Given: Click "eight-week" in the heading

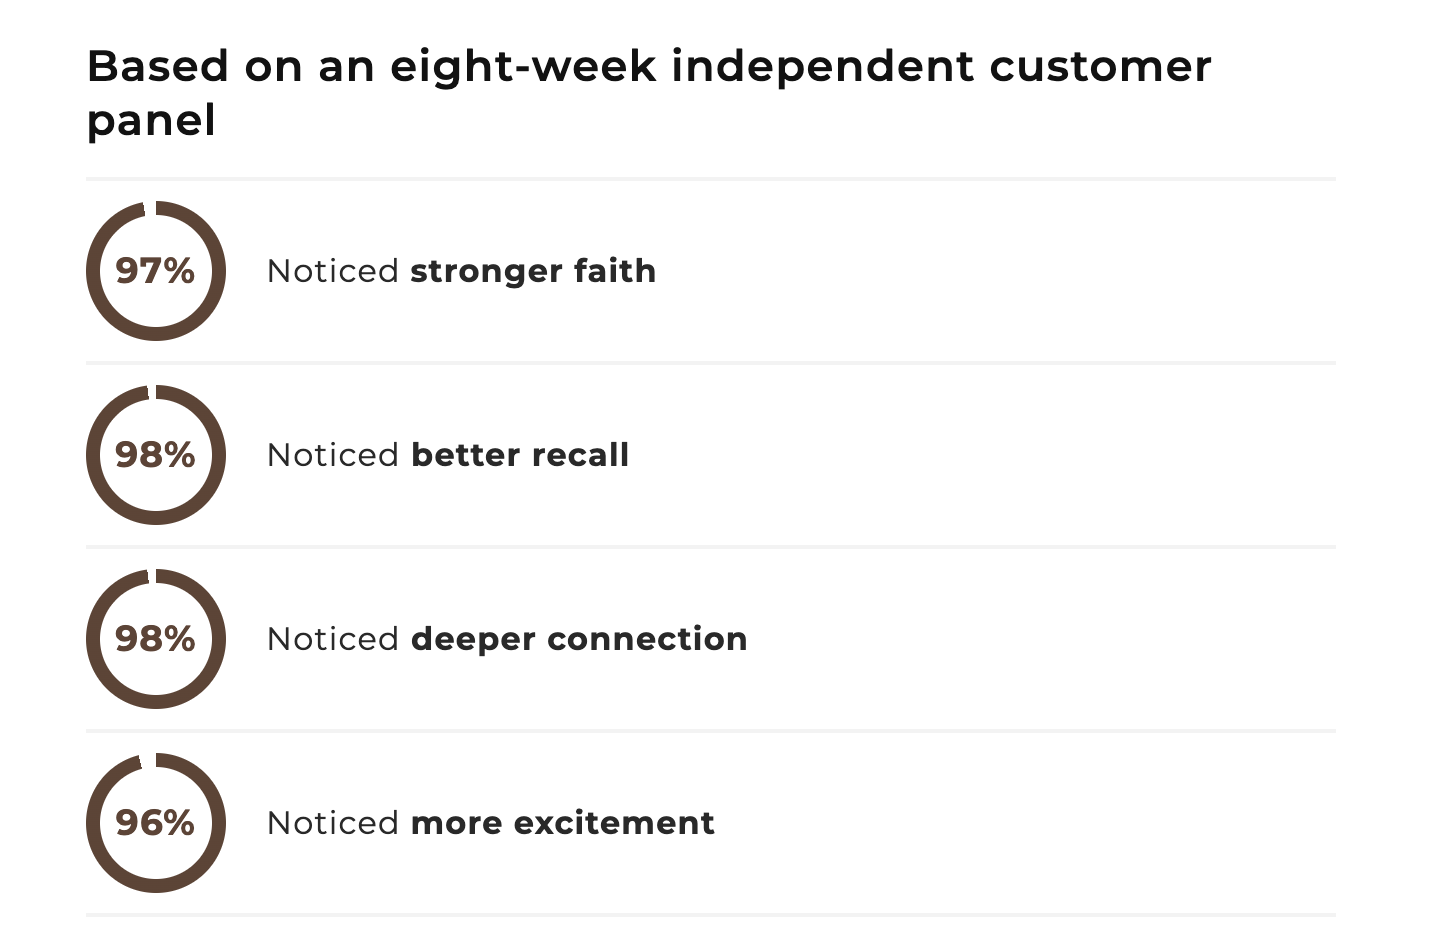Looking at the screenshot, I should (x=523, y=67).
